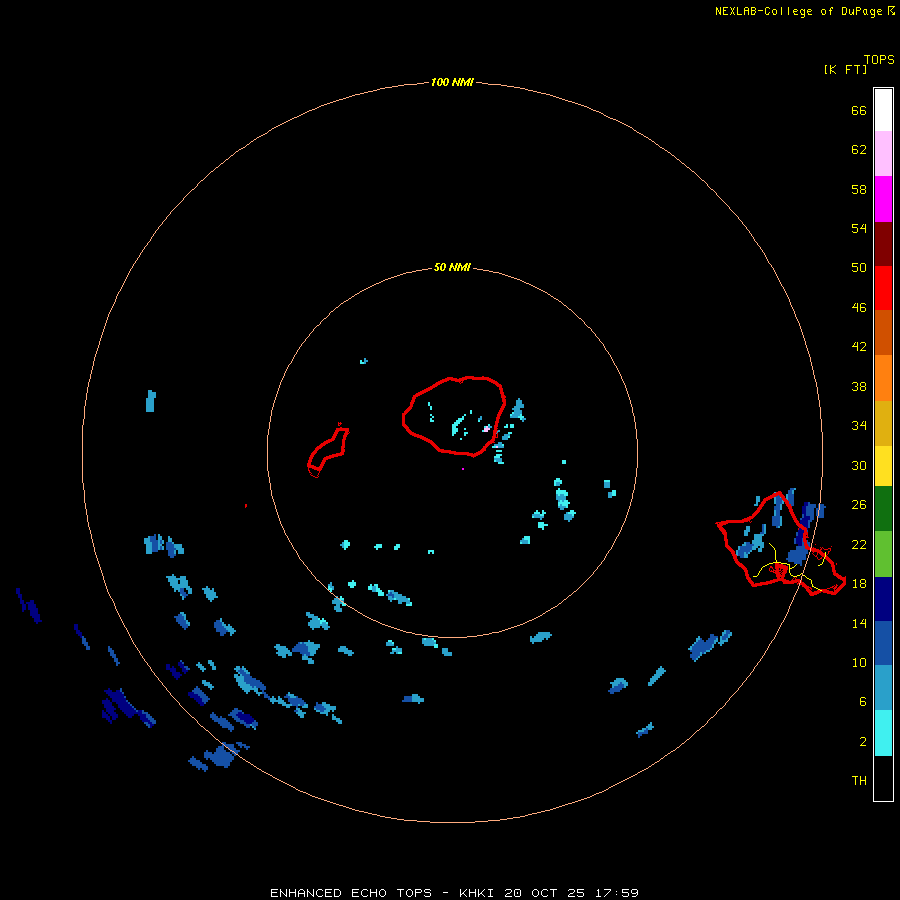
Task: Click the large red island outline at center
Action: click(454, 416)
